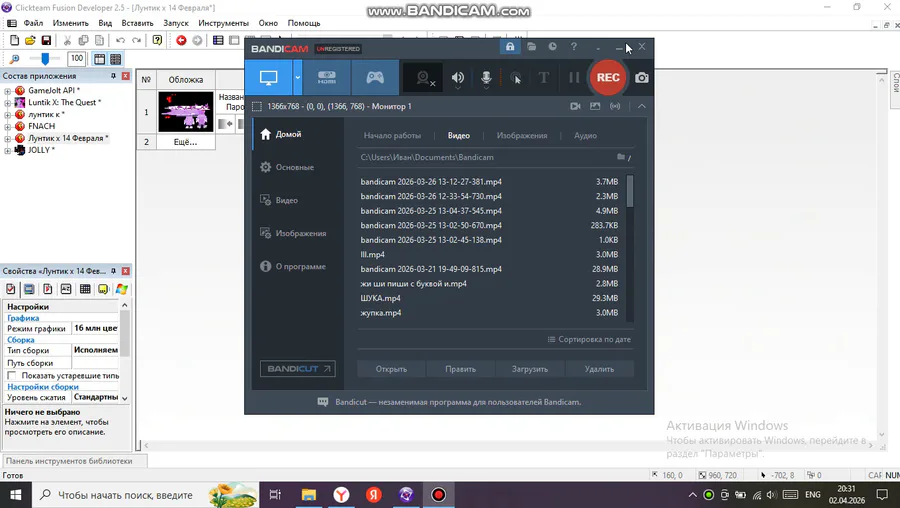The image size is (900, 508).
Task: Open the Инструменты menu
Action: 223,23
